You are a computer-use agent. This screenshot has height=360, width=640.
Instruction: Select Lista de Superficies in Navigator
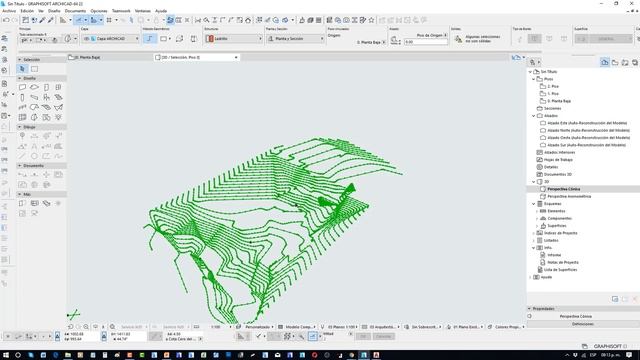[560, 270]
